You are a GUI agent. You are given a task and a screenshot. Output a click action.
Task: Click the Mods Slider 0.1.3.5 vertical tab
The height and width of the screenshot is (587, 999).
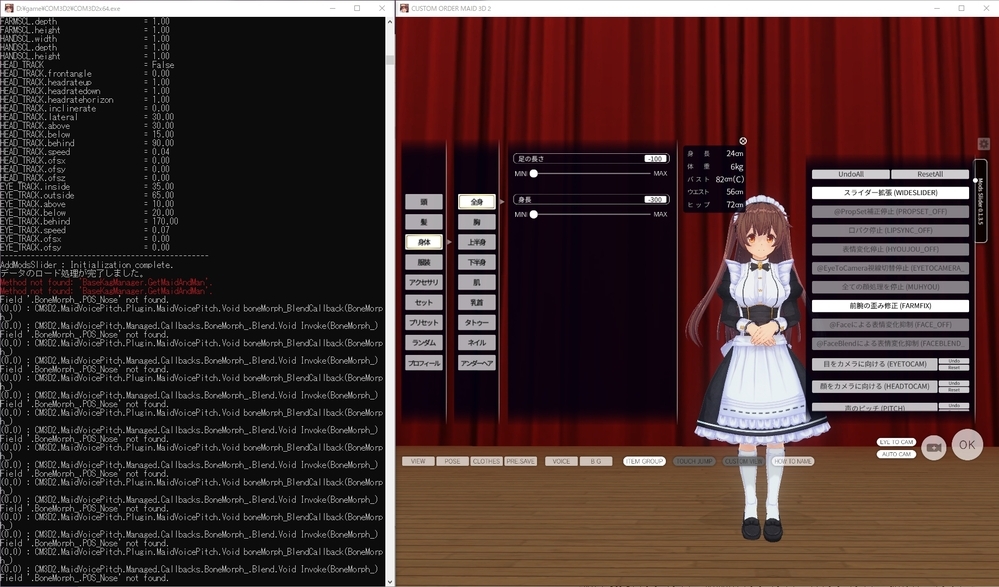(981, 201)
